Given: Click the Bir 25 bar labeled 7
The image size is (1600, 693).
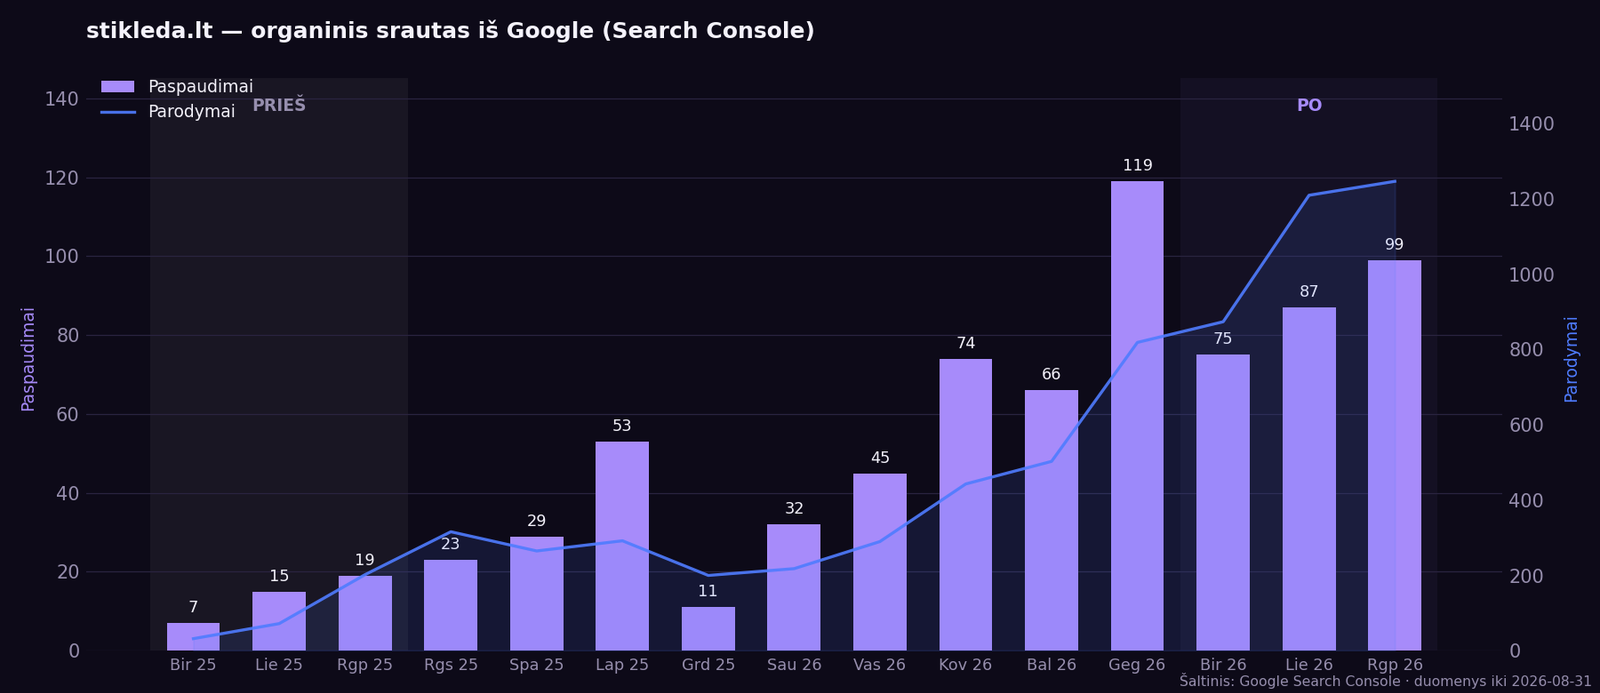Looking at the screenshot, I should (193, 637).
